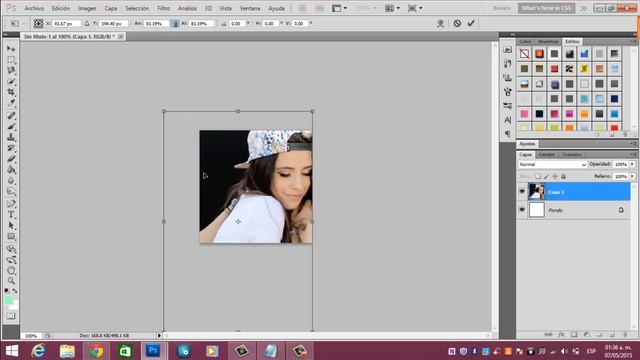
Task: Expand more workspaces double arrow
Action: pyautogui.click(x=584, y=8)
